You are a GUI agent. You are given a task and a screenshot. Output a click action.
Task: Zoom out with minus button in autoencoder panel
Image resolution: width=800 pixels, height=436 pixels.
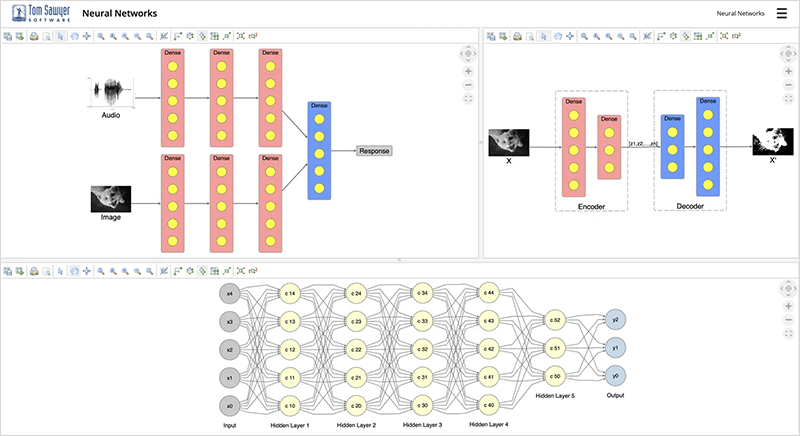point(788,85)
